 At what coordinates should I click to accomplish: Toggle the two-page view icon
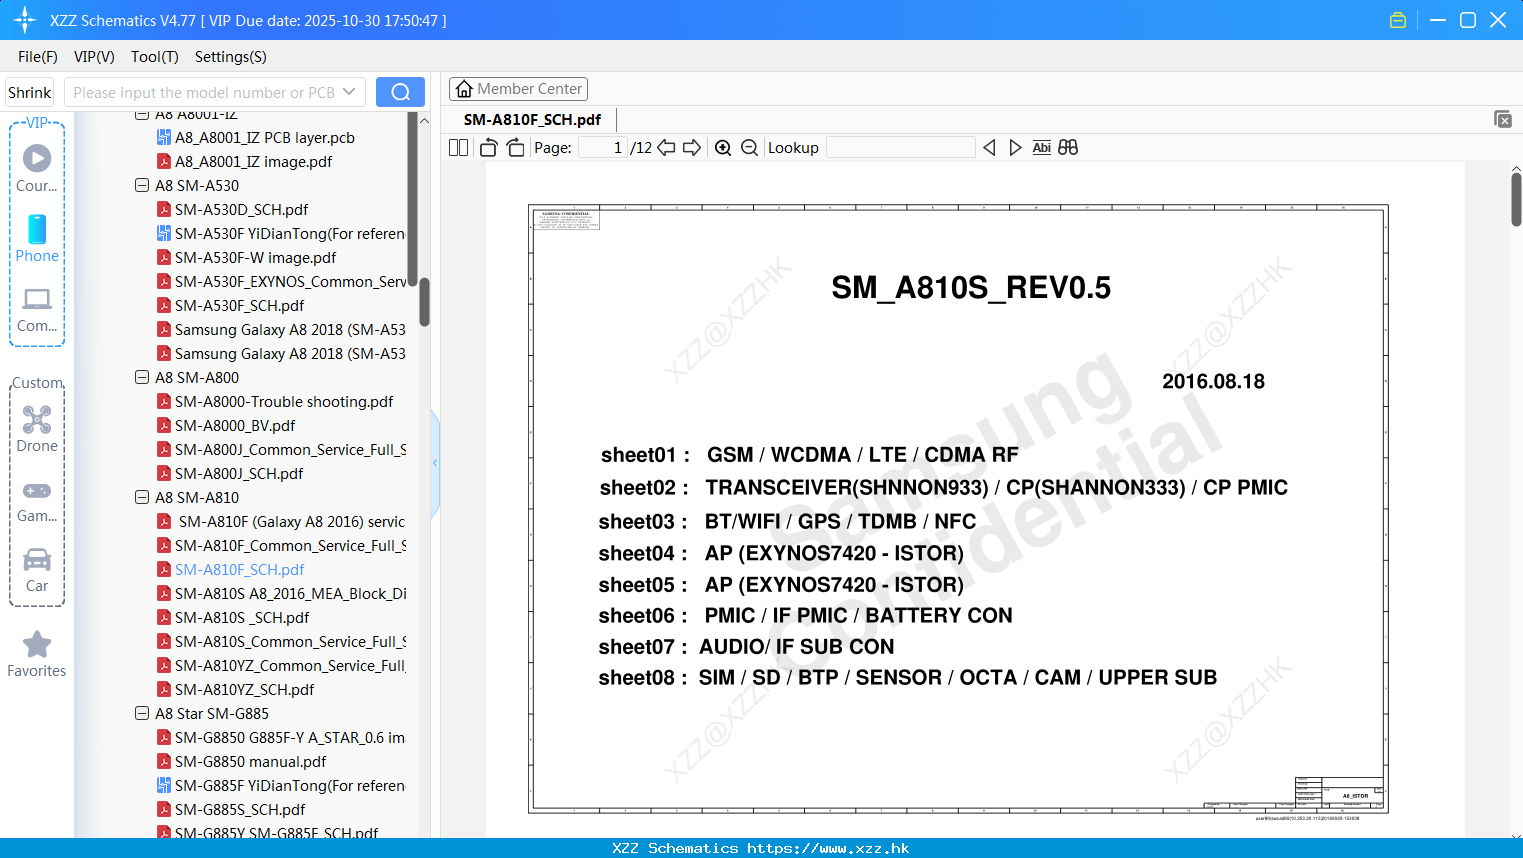459,148
